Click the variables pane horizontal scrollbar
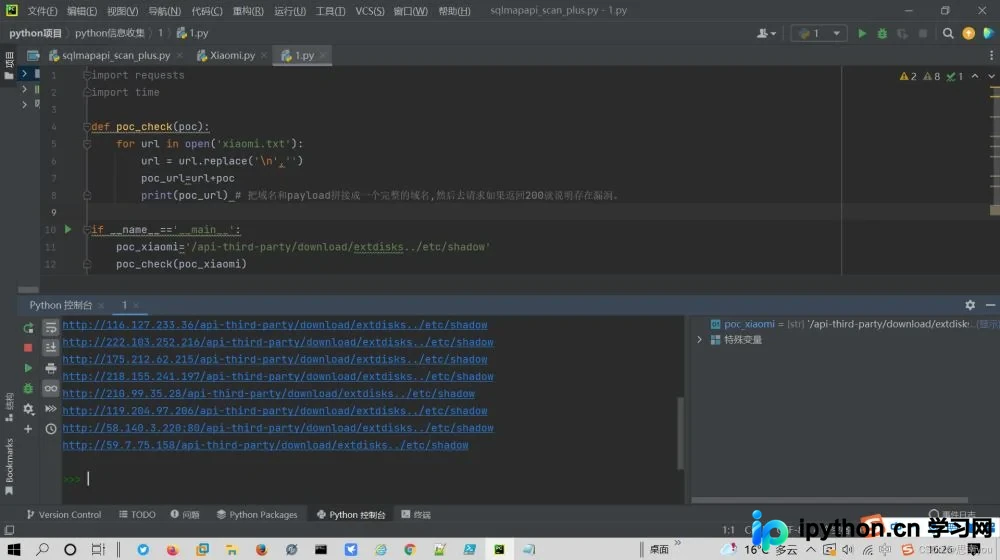Viewport: 1000px width, 560px height. pyautogui.click(x=829, y=500)
